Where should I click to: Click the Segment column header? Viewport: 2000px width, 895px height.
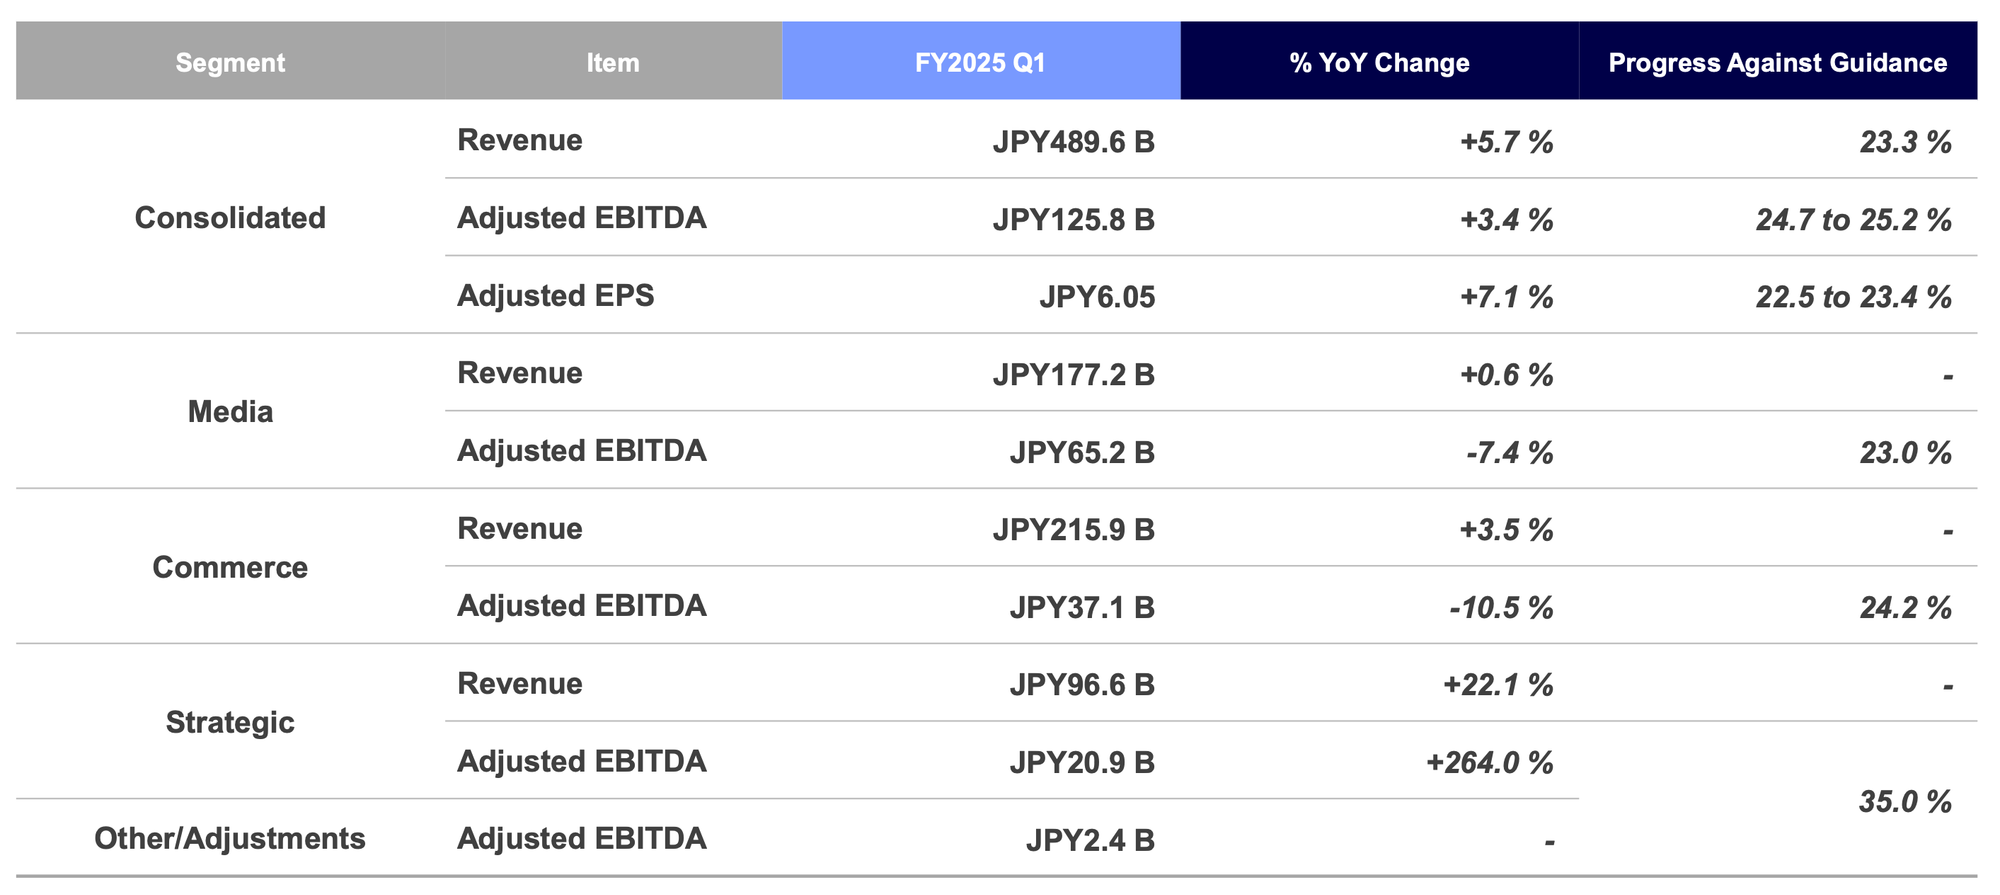pos(230,63)
